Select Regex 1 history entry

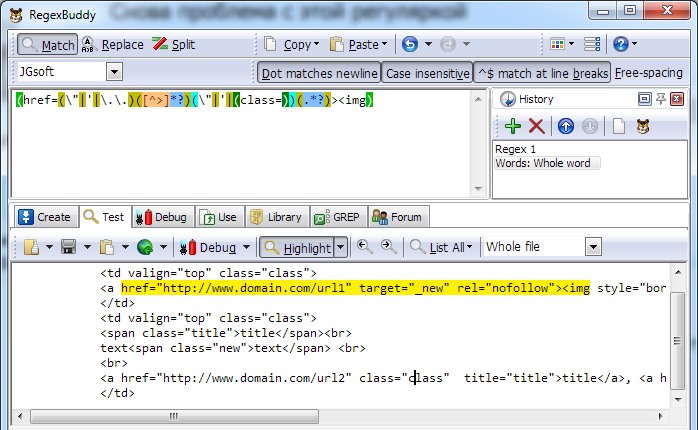pyautogui.click(x=515, y=149)
